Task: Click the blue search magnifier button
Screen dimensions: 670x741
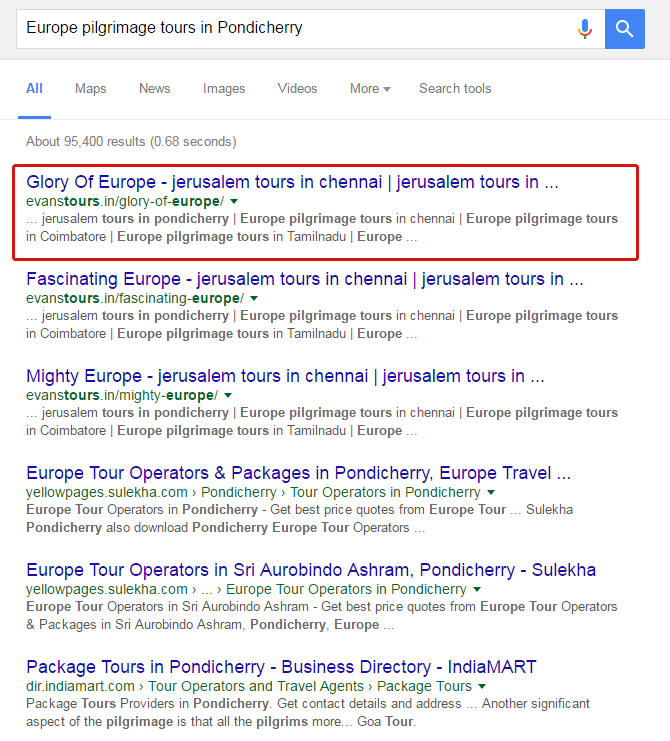Action: pos(625,29)
